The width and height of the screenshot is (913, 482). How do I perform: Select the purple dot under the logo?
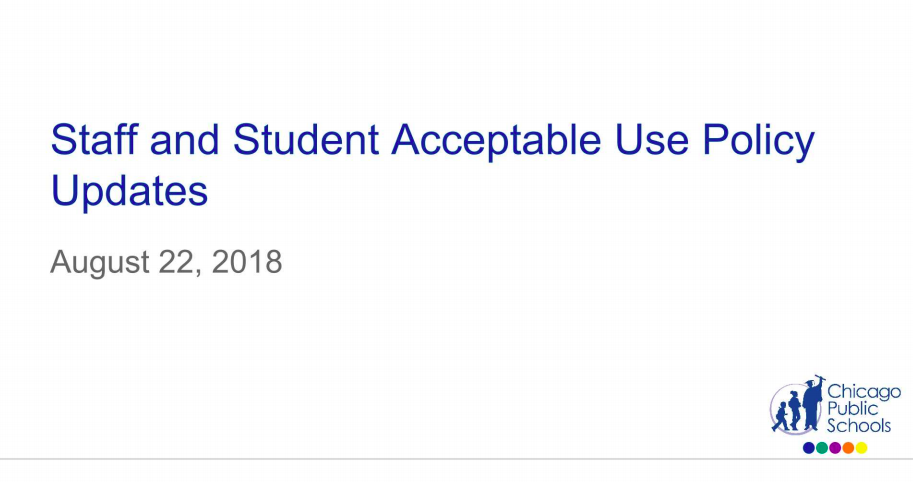coord(835,448)
